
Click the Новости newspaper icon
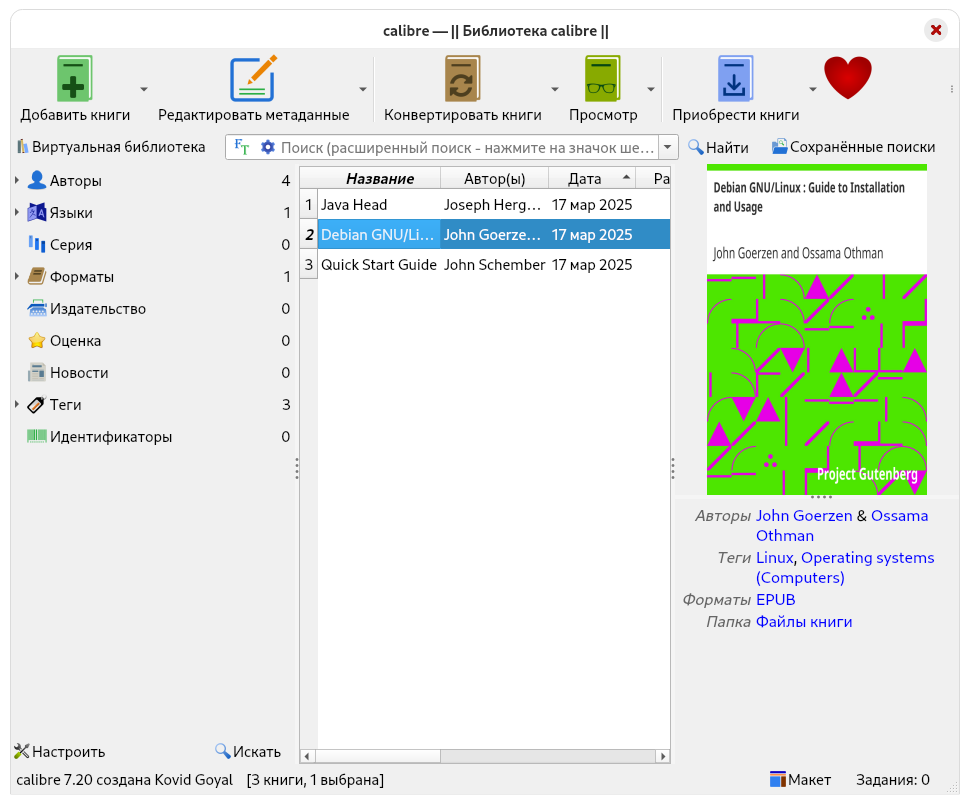point(37,372)
